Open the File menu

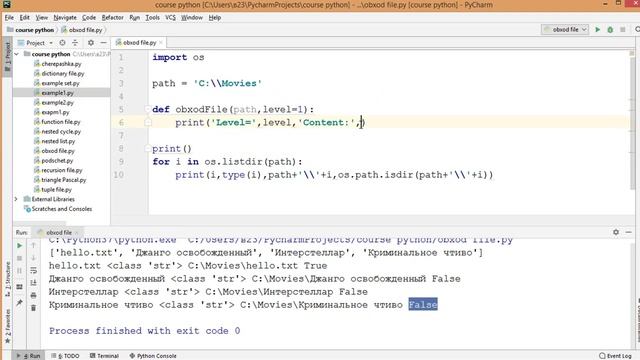point(9,18)
